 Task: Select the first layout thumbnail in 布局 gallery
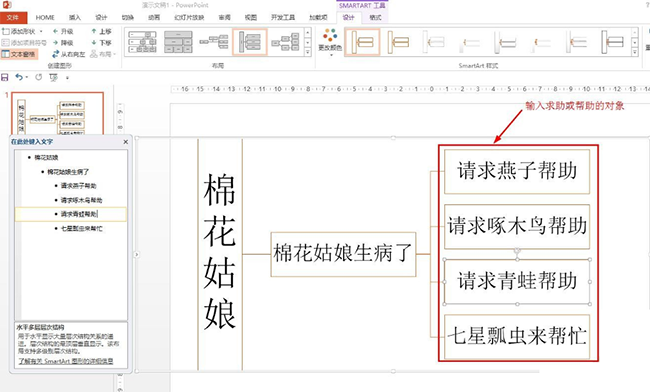click(143, 42)
